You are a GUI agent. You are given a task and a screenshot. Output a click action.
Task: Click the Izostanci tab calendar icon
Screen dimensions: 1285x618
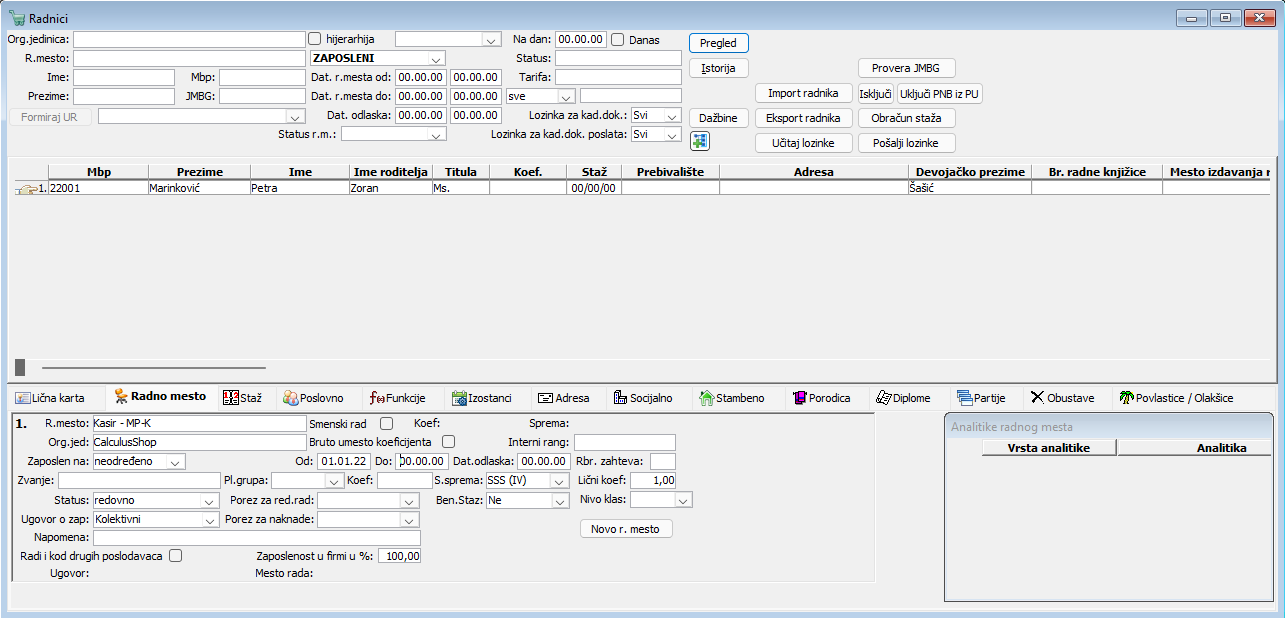coord(458,398)
